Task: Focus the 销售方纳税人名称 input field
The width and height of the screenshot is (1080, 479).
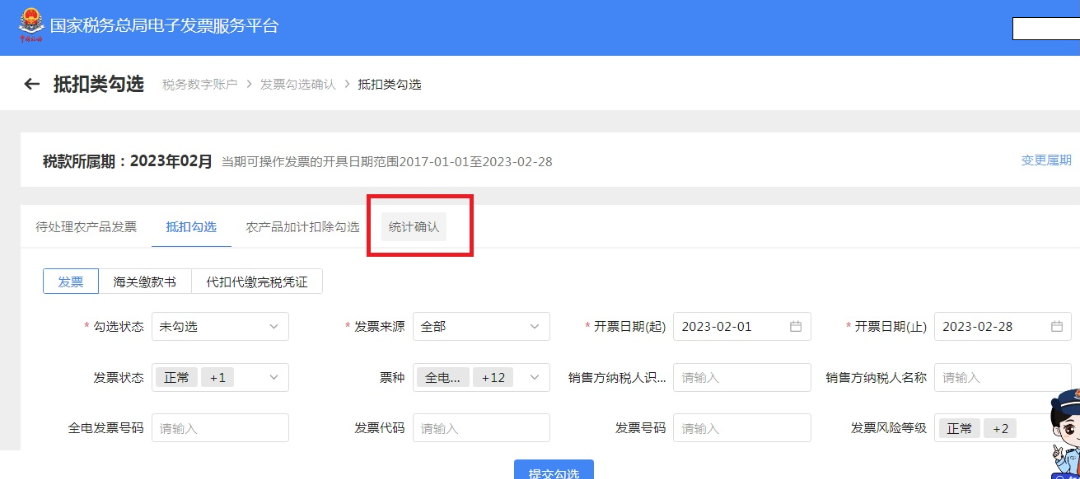Action: pyautogui.click(x=1003, y=377)
